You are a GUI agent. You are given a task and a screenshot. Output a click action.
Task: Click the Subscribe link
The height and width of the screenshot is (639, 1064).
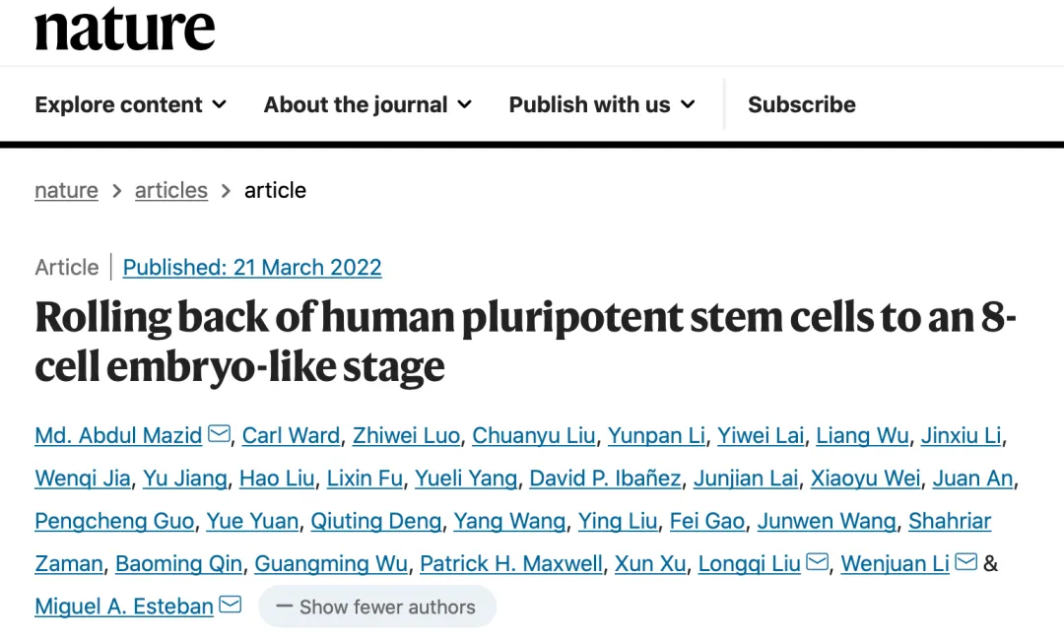[x=801, y=104]
